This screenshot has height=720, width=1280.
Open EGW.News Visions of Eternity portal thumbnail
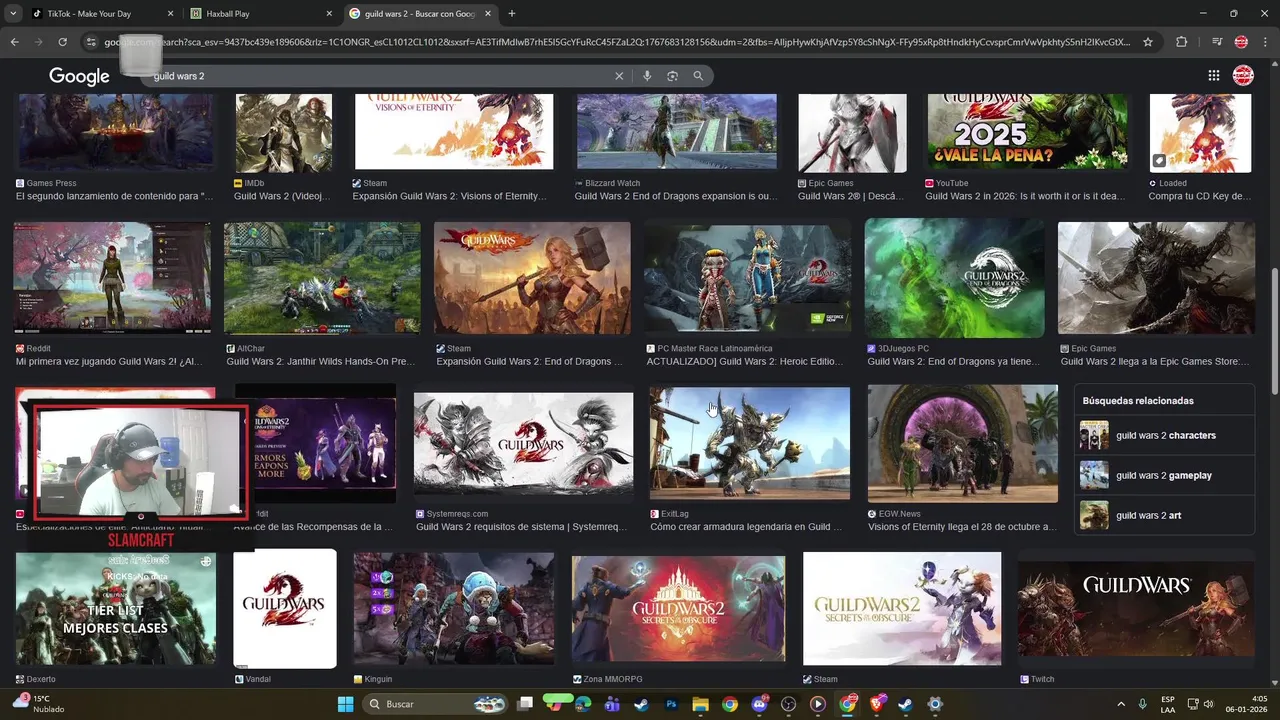pyautogui.click(x=963, y=443)
